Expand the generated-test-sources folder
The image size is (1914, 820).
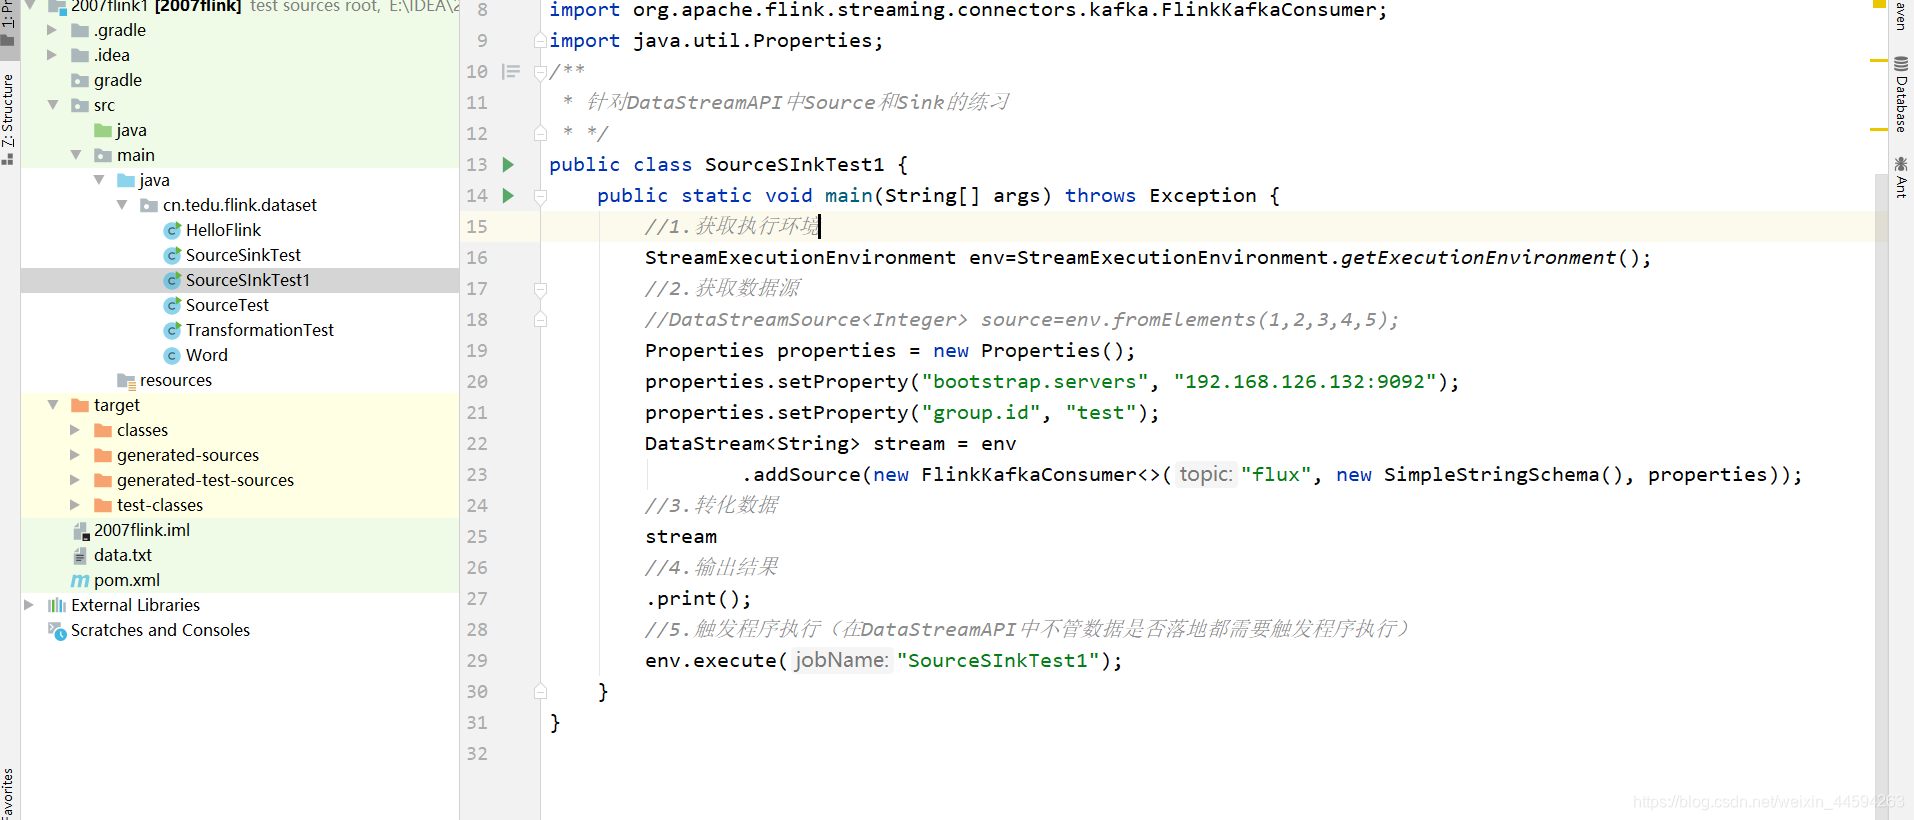click(75, 480)
